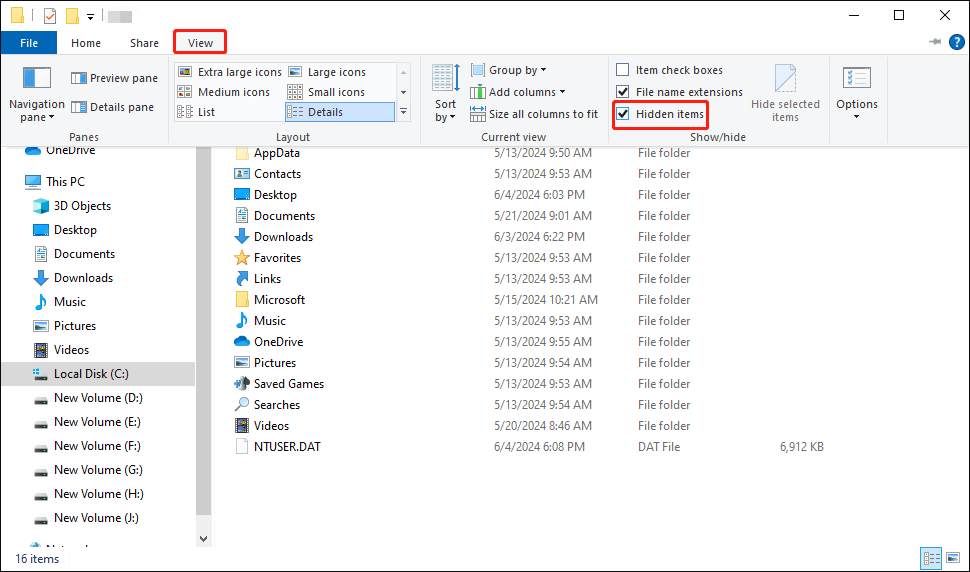Uncheck File name extensions
This screenshot has width=970, height=572.
point(623,92)
